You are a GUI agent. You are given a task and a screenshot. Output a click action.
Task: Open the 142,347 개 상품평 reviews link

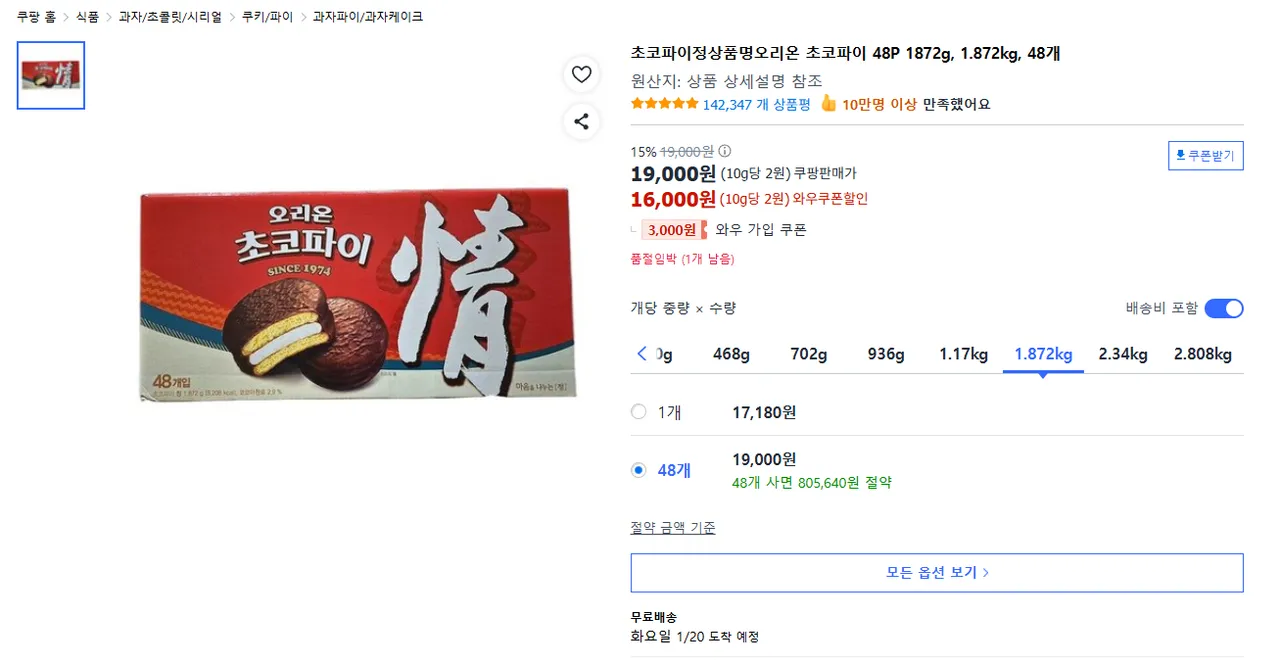(x=756, y=104)
